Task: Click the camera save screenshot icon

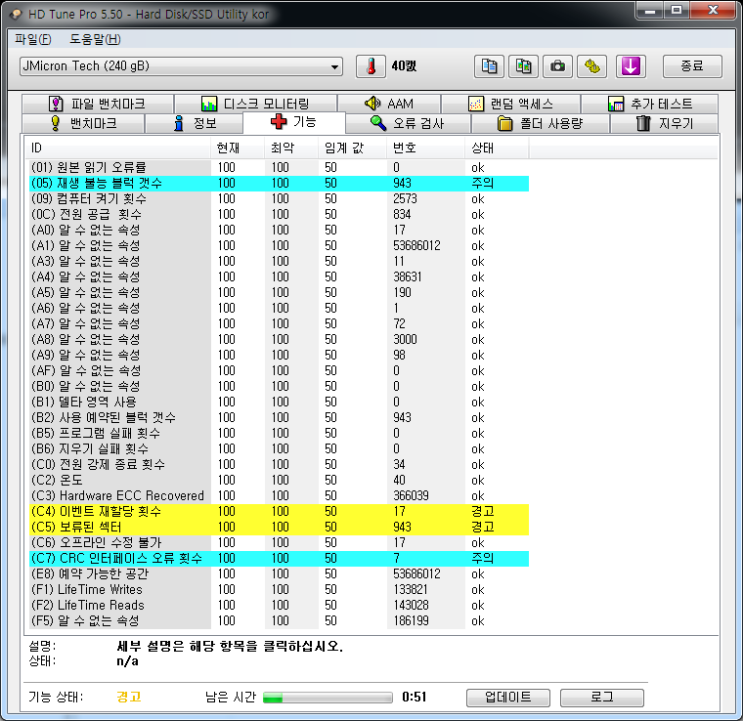Action: (558, 66)
